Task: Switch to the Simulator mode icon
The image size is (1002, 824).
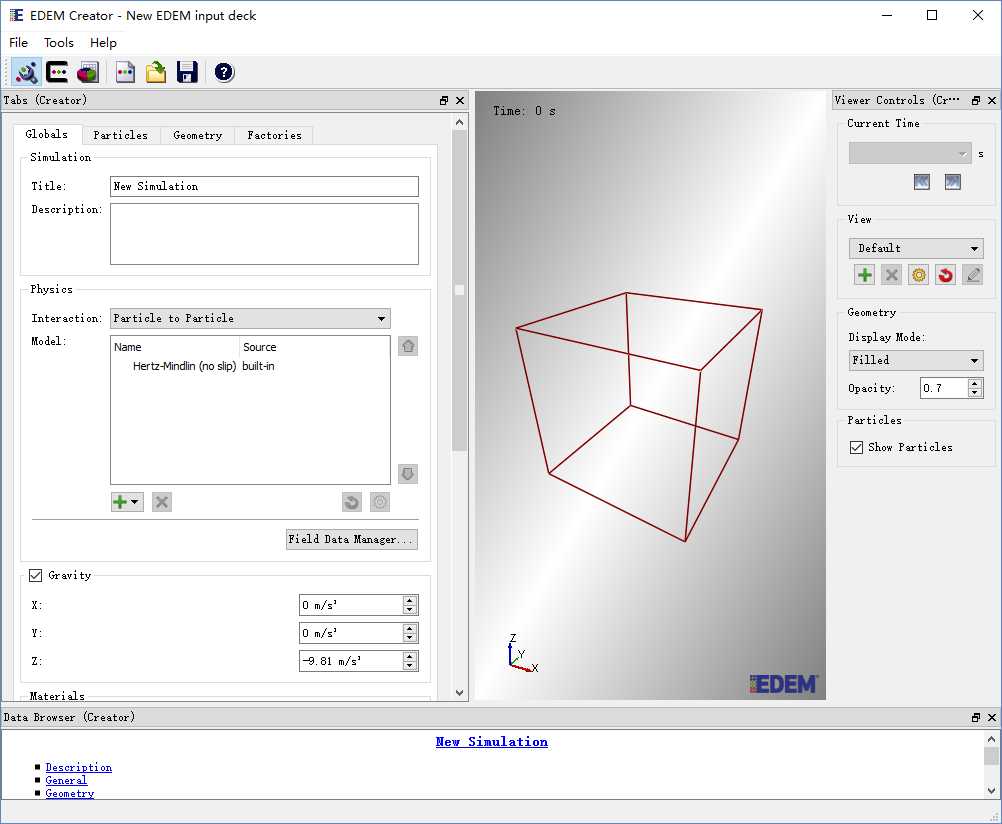Action: [x=57, y=72]
